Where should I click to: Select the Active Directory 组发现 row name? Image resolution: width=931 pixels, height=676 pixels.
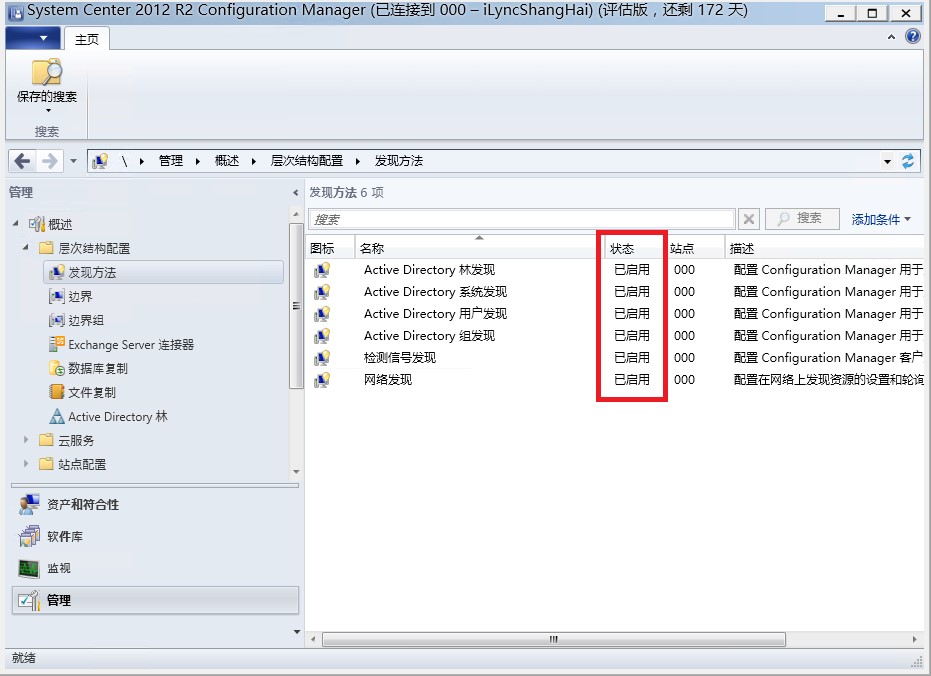[x=429, y=336]
